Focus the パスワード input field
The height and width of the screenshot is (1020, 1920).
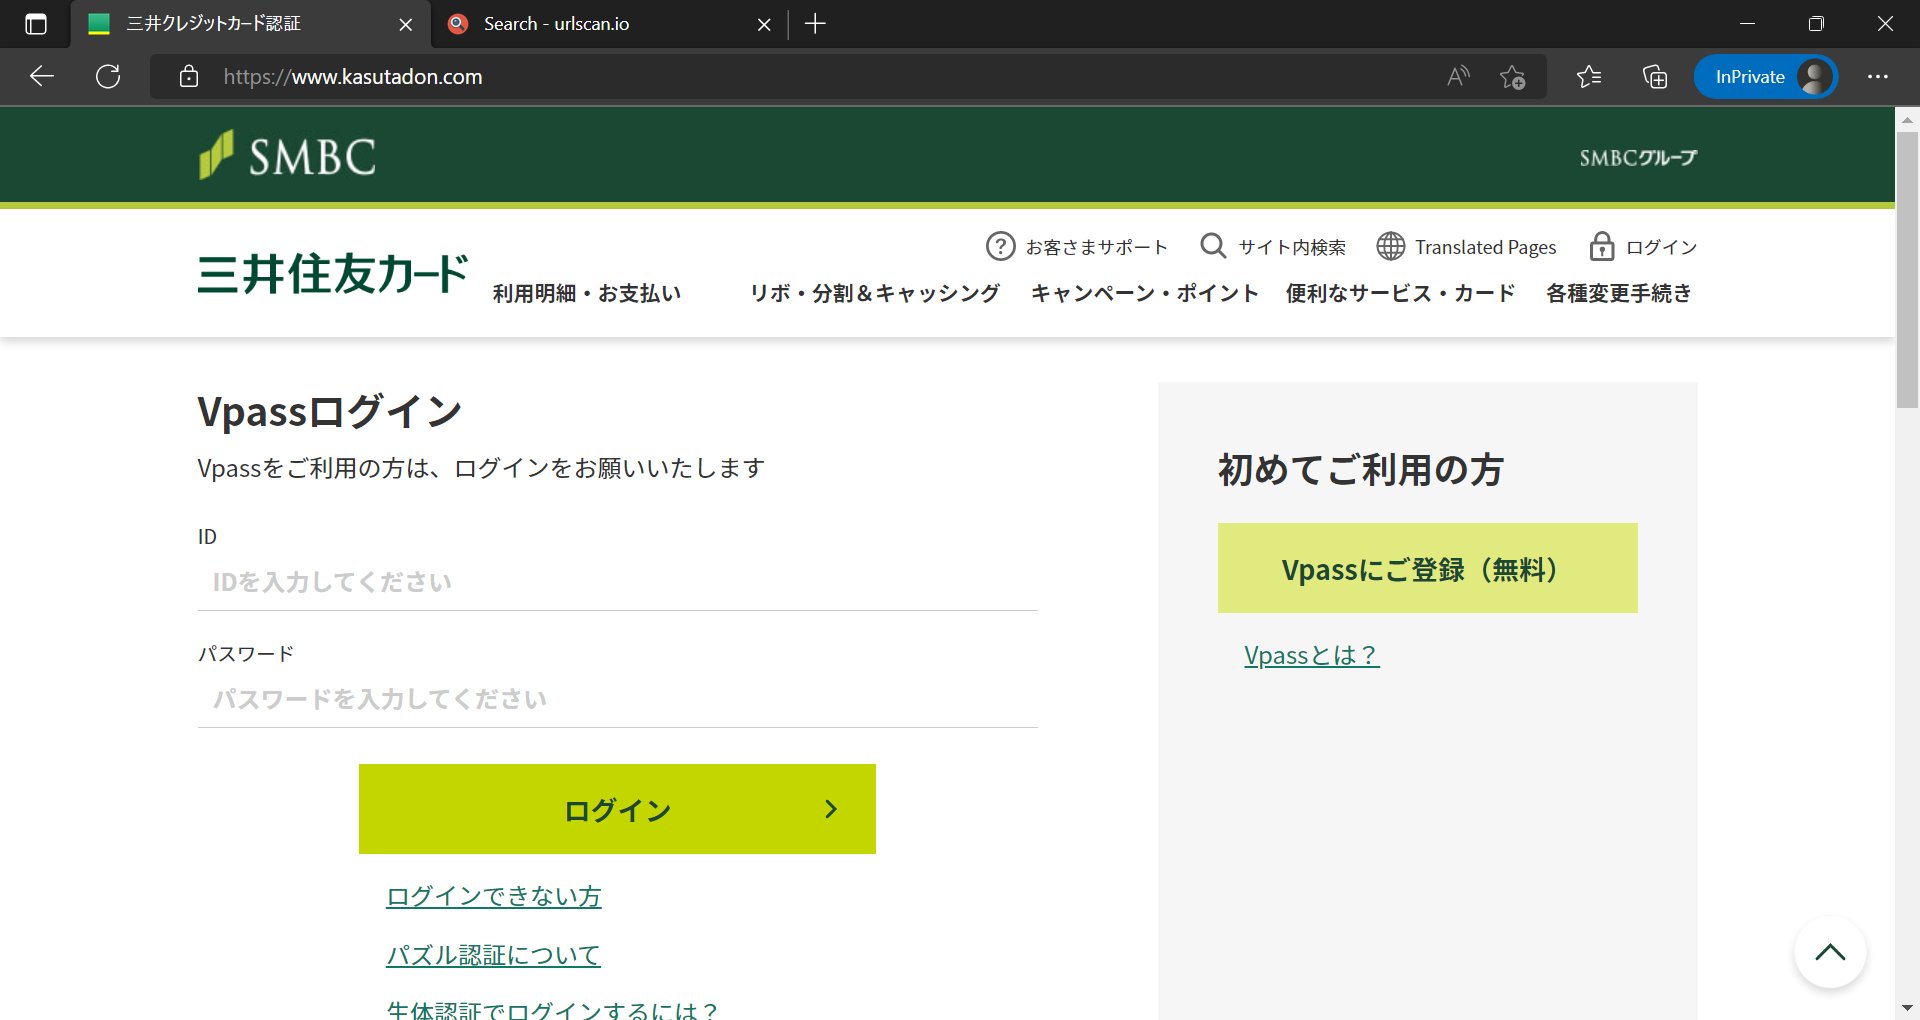(618, 699)
